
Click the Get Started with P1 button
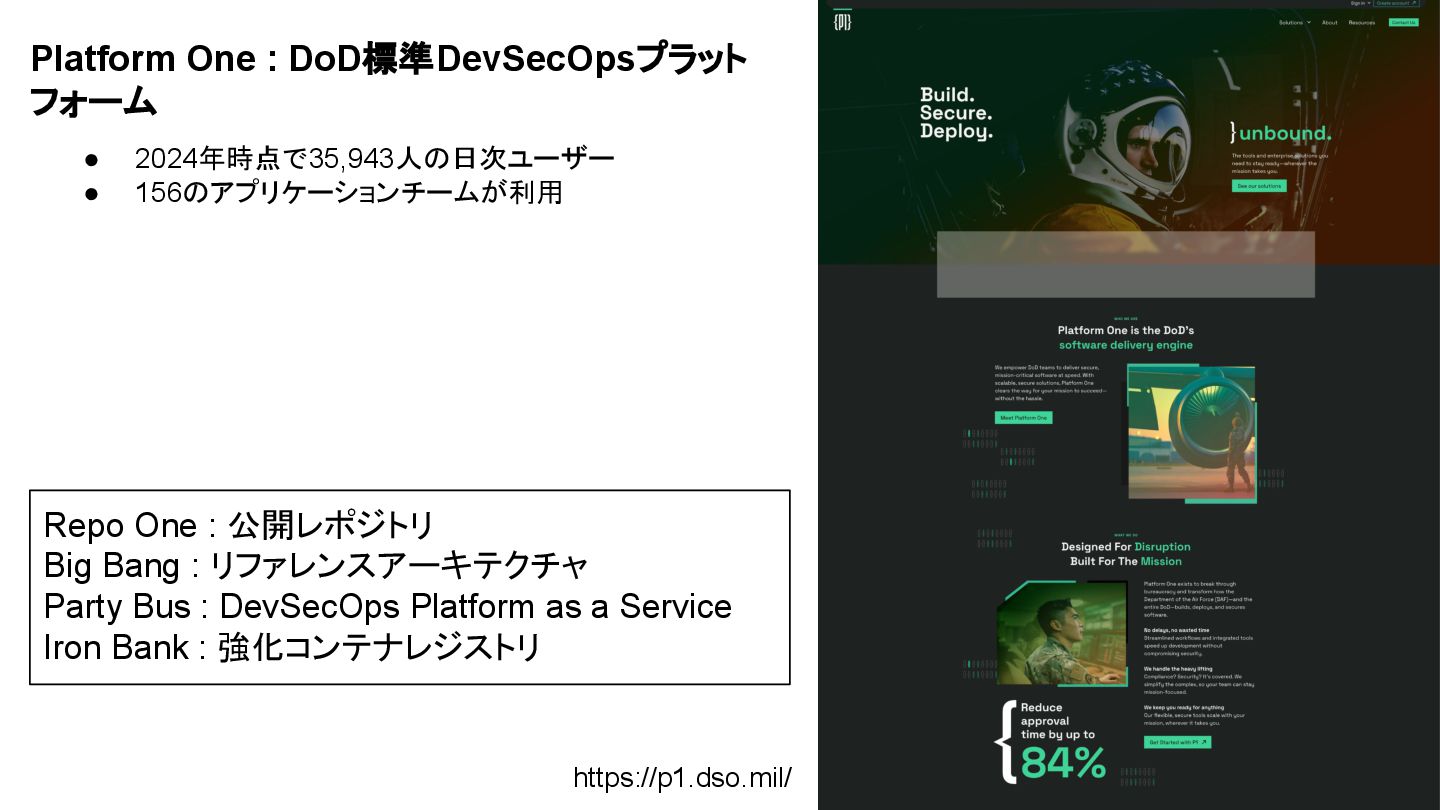(1177, 742)
